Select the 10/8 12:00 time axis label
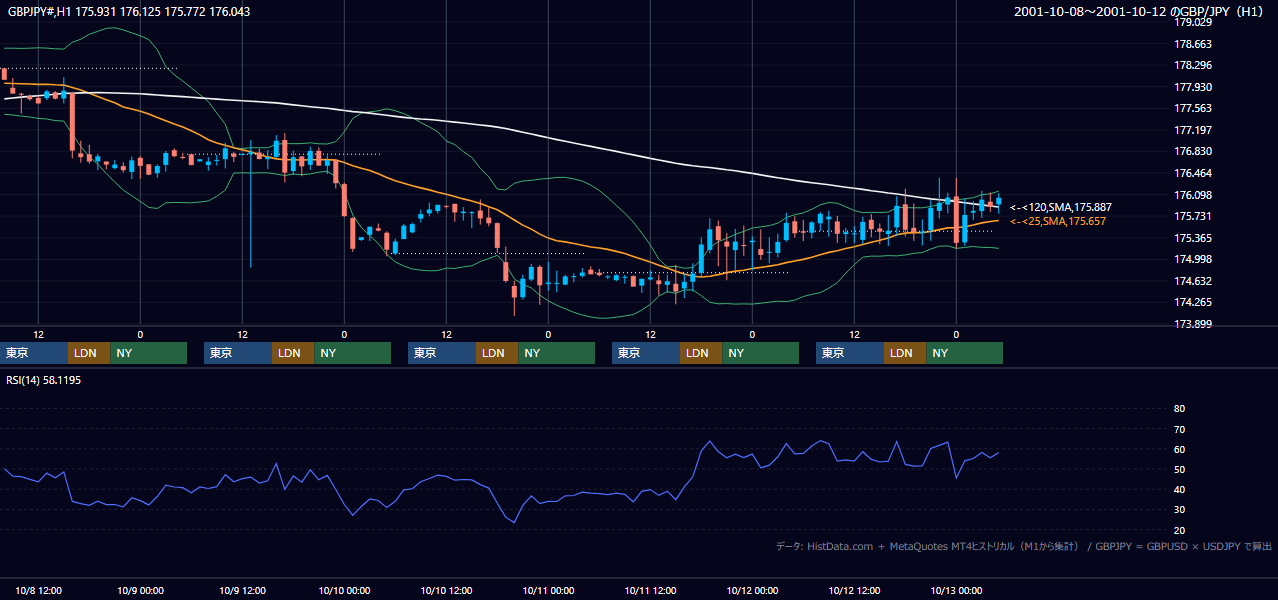This screenshot has width=1278, height=600. [39, 590]
